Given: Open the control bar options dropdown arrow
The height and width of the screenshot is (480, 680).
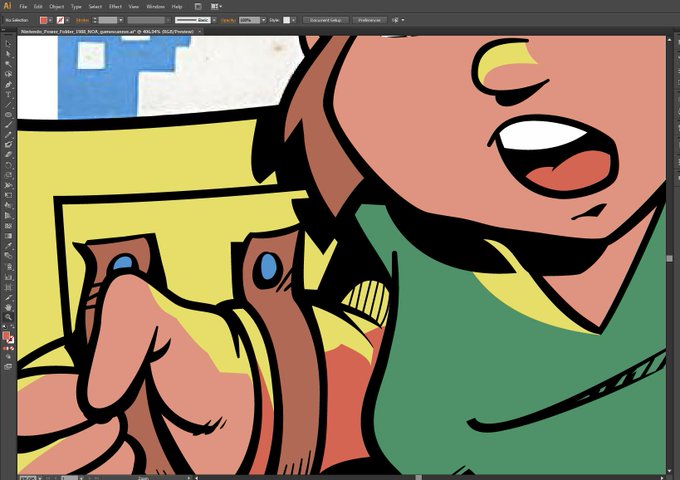Looking at the screenshot, I should (403, 20).
